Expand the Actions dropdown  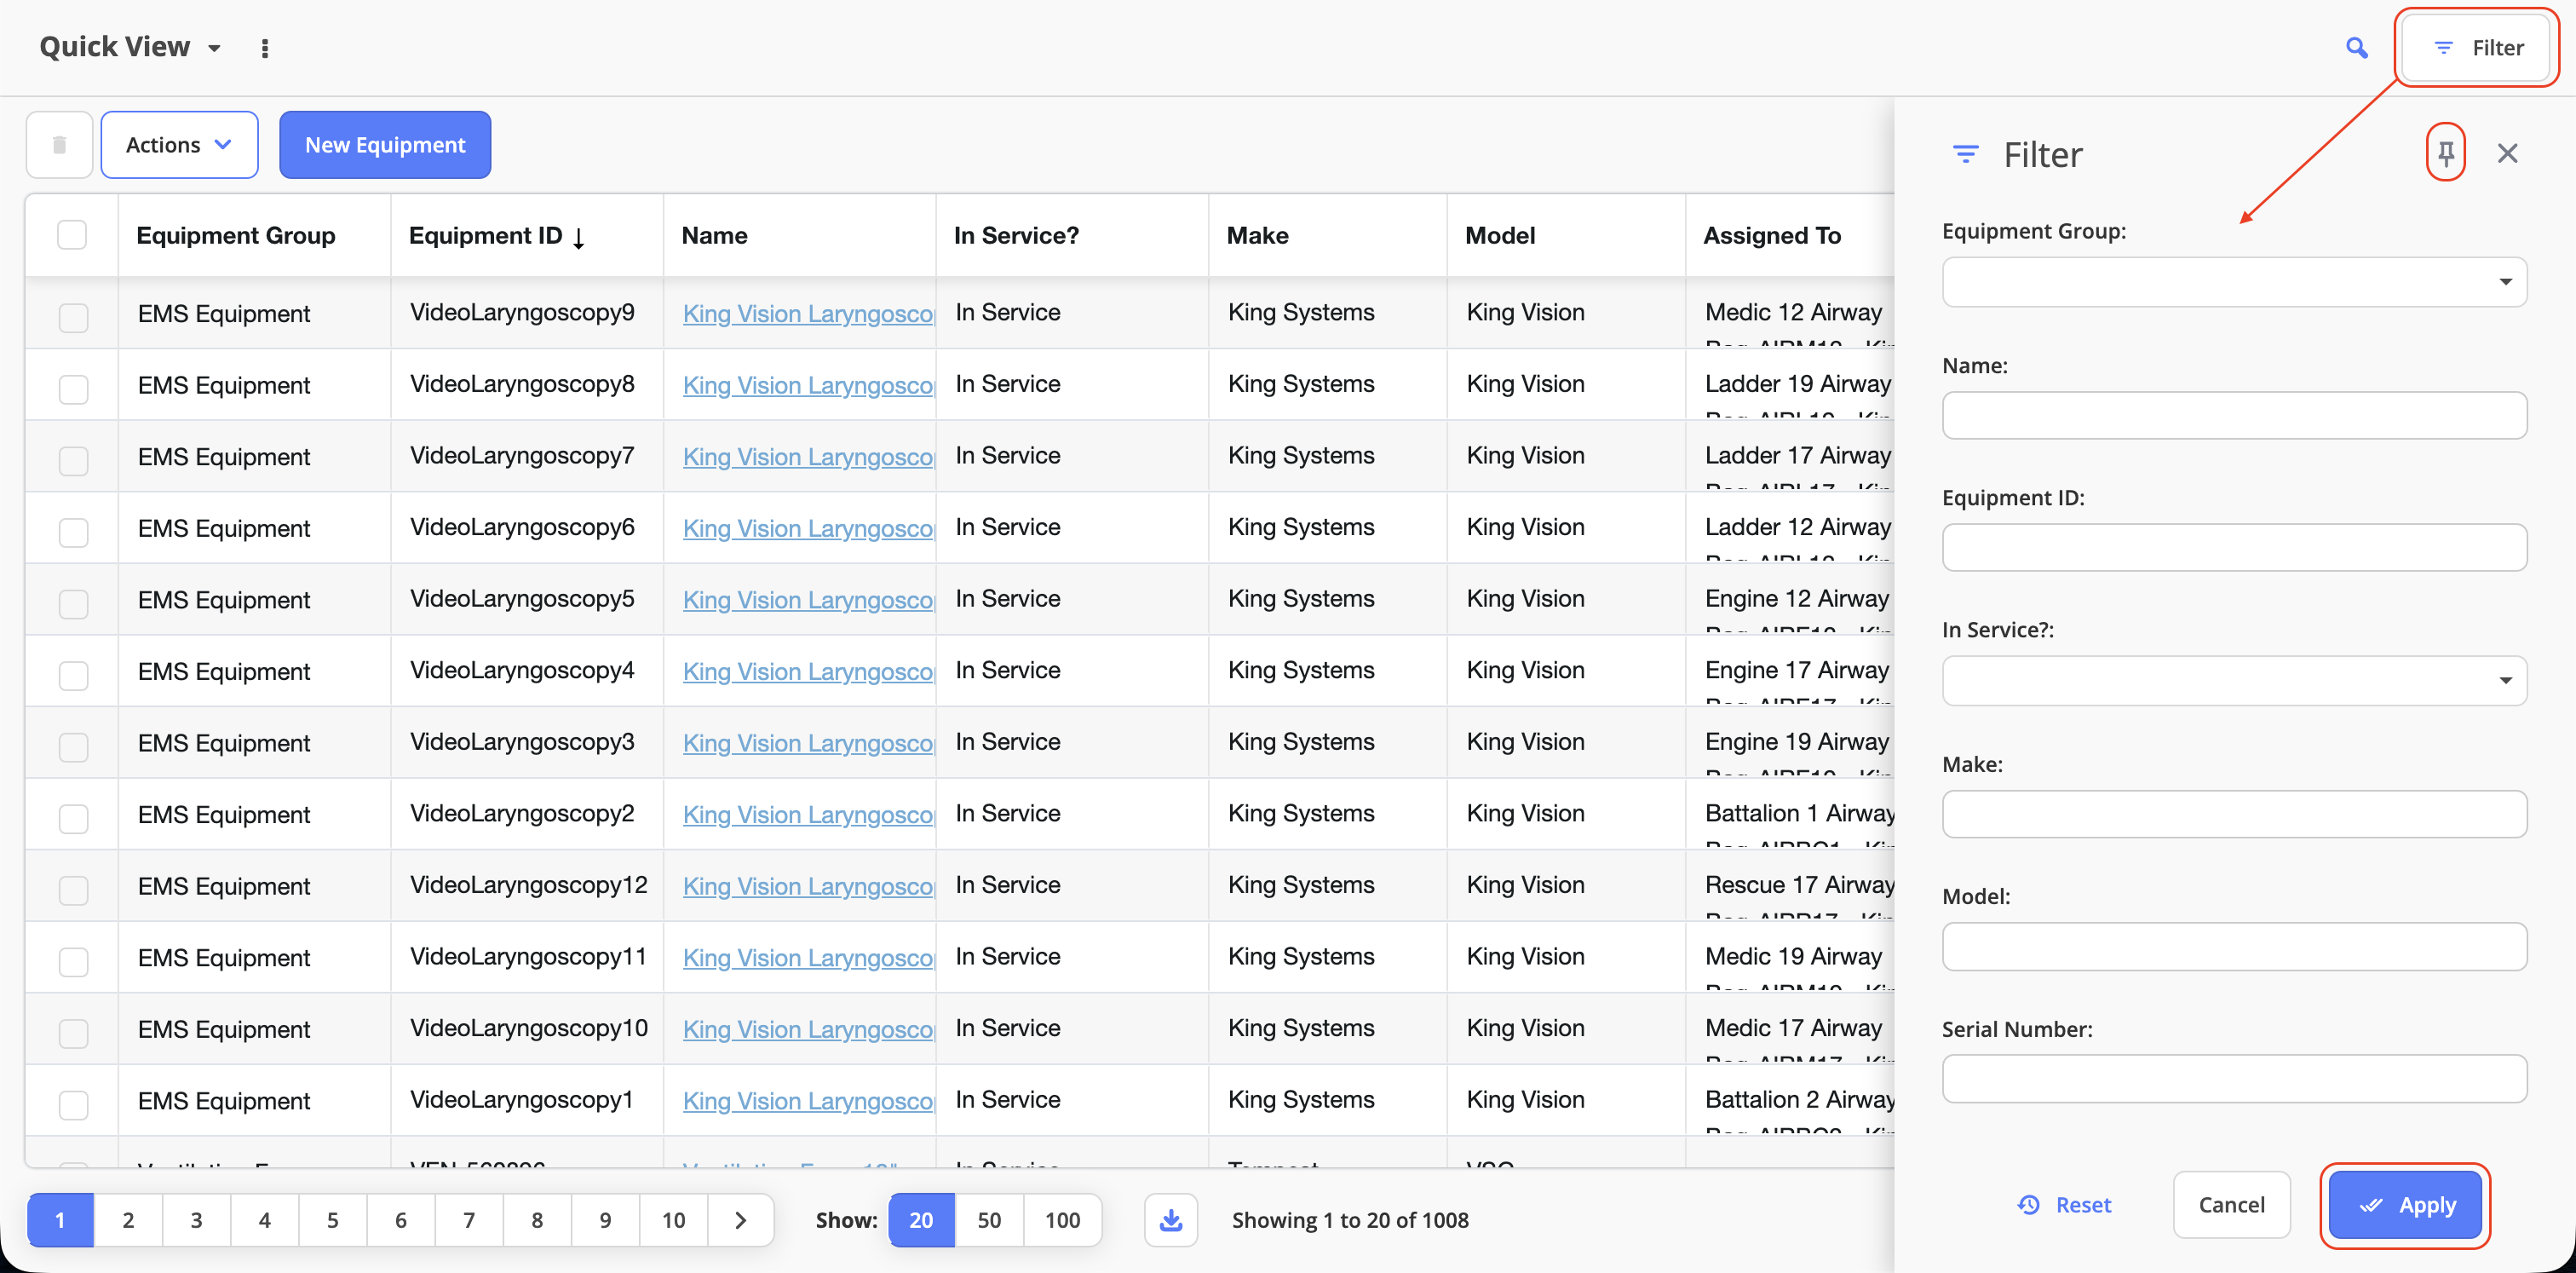tap(180, 145)
